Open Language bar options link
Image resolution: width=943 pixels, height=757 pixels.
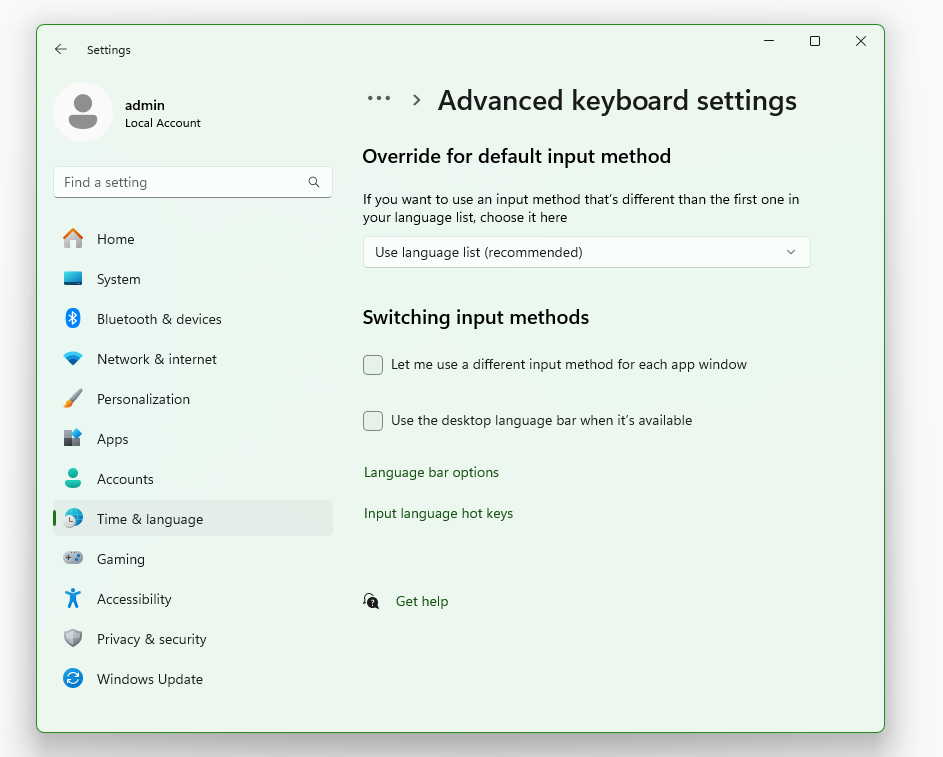tap(431, 473)
